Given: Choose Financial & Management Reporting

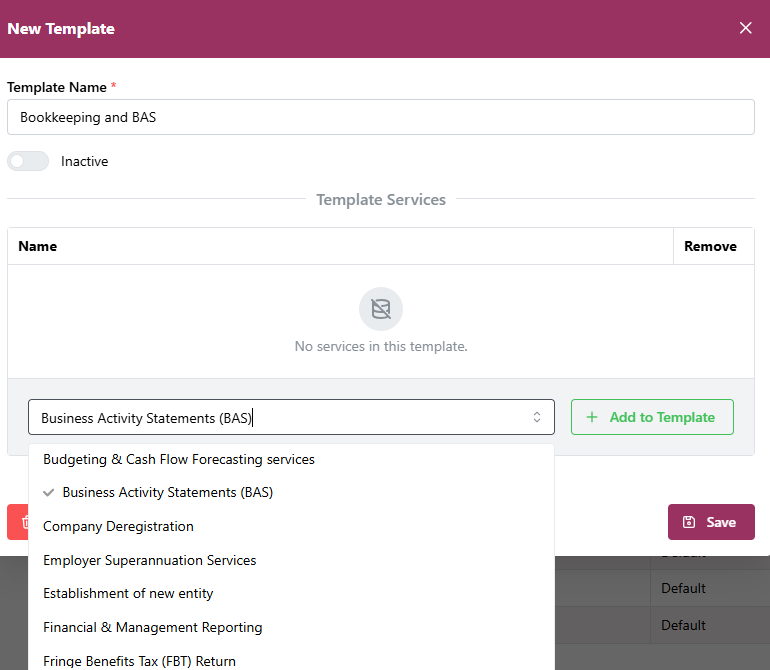Looking at the screenshot, I should point(152,627).
